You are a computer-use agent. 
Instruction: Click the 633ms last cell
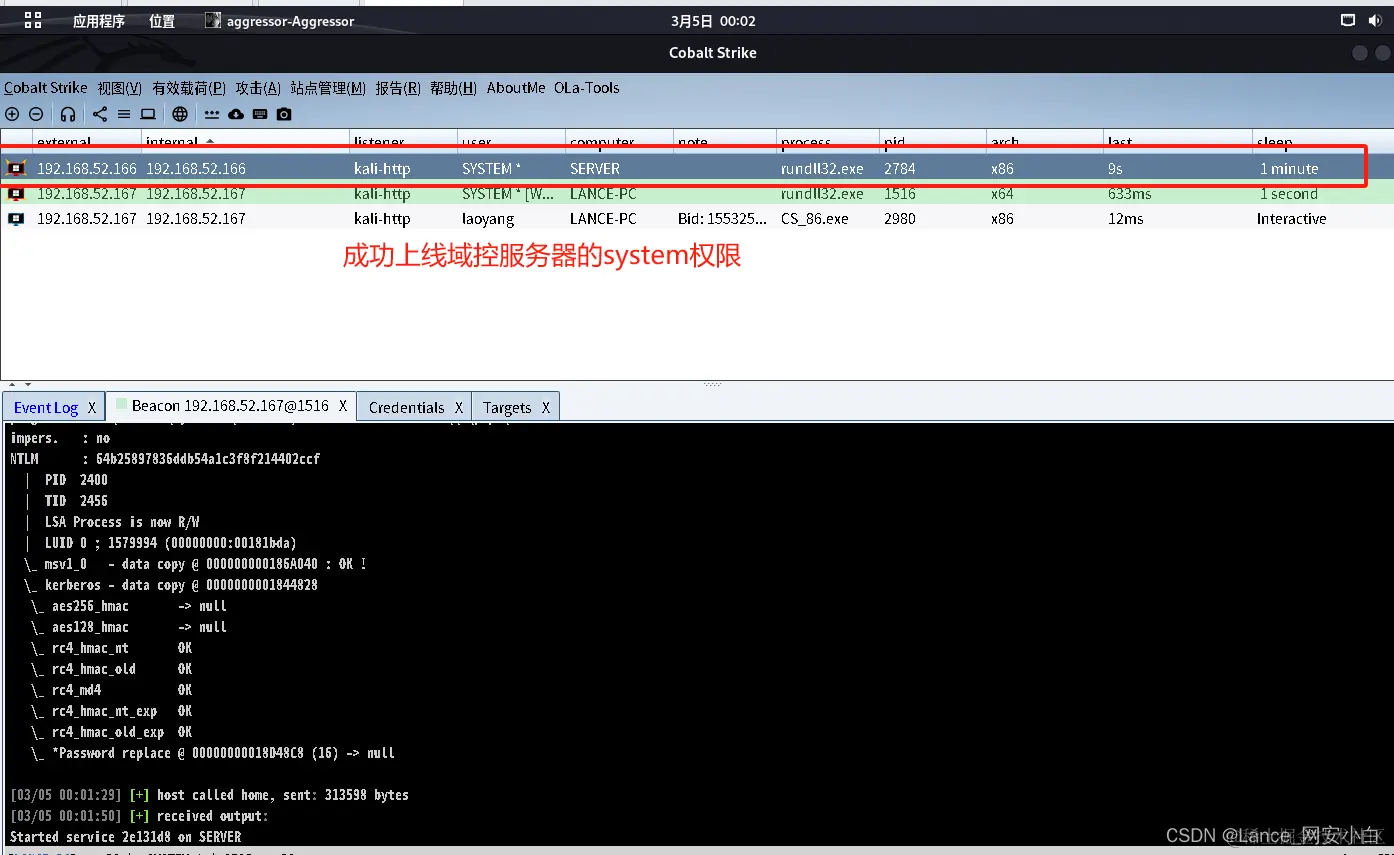tap(1130, 193)
